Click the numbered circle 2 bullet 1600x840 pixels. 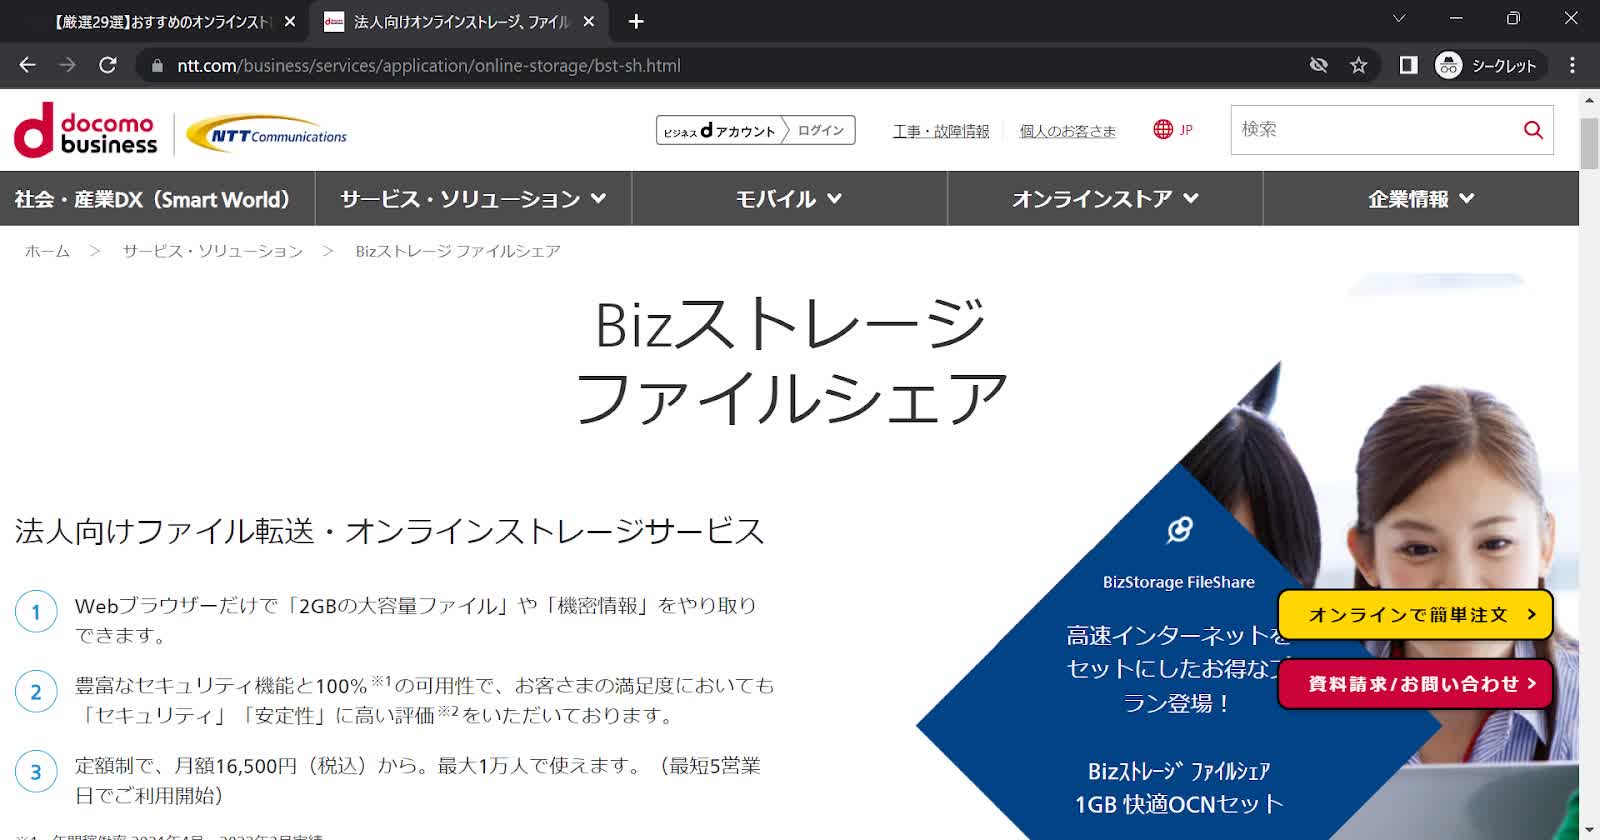(x=36, y=692)
